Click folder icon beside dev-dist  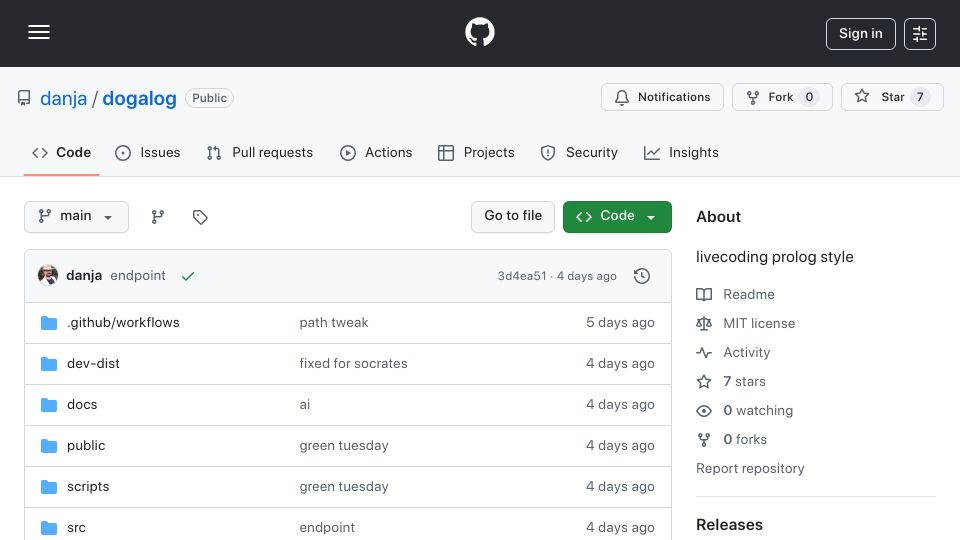point(49,364)
